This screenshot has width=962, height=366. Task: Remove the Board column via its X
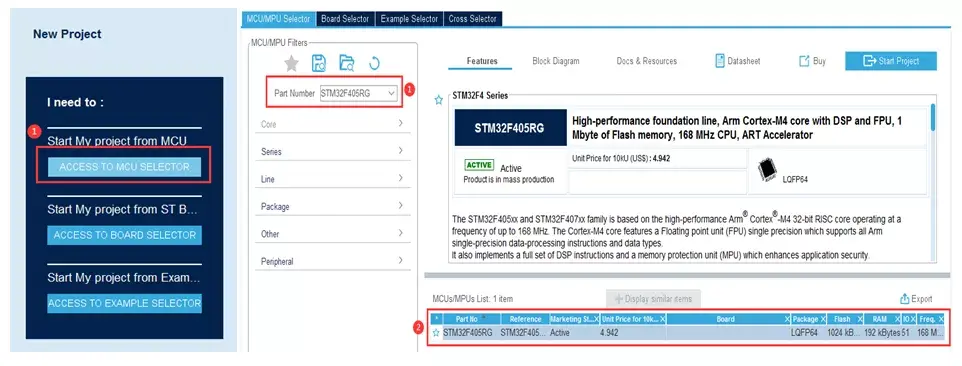coord(787,319)
